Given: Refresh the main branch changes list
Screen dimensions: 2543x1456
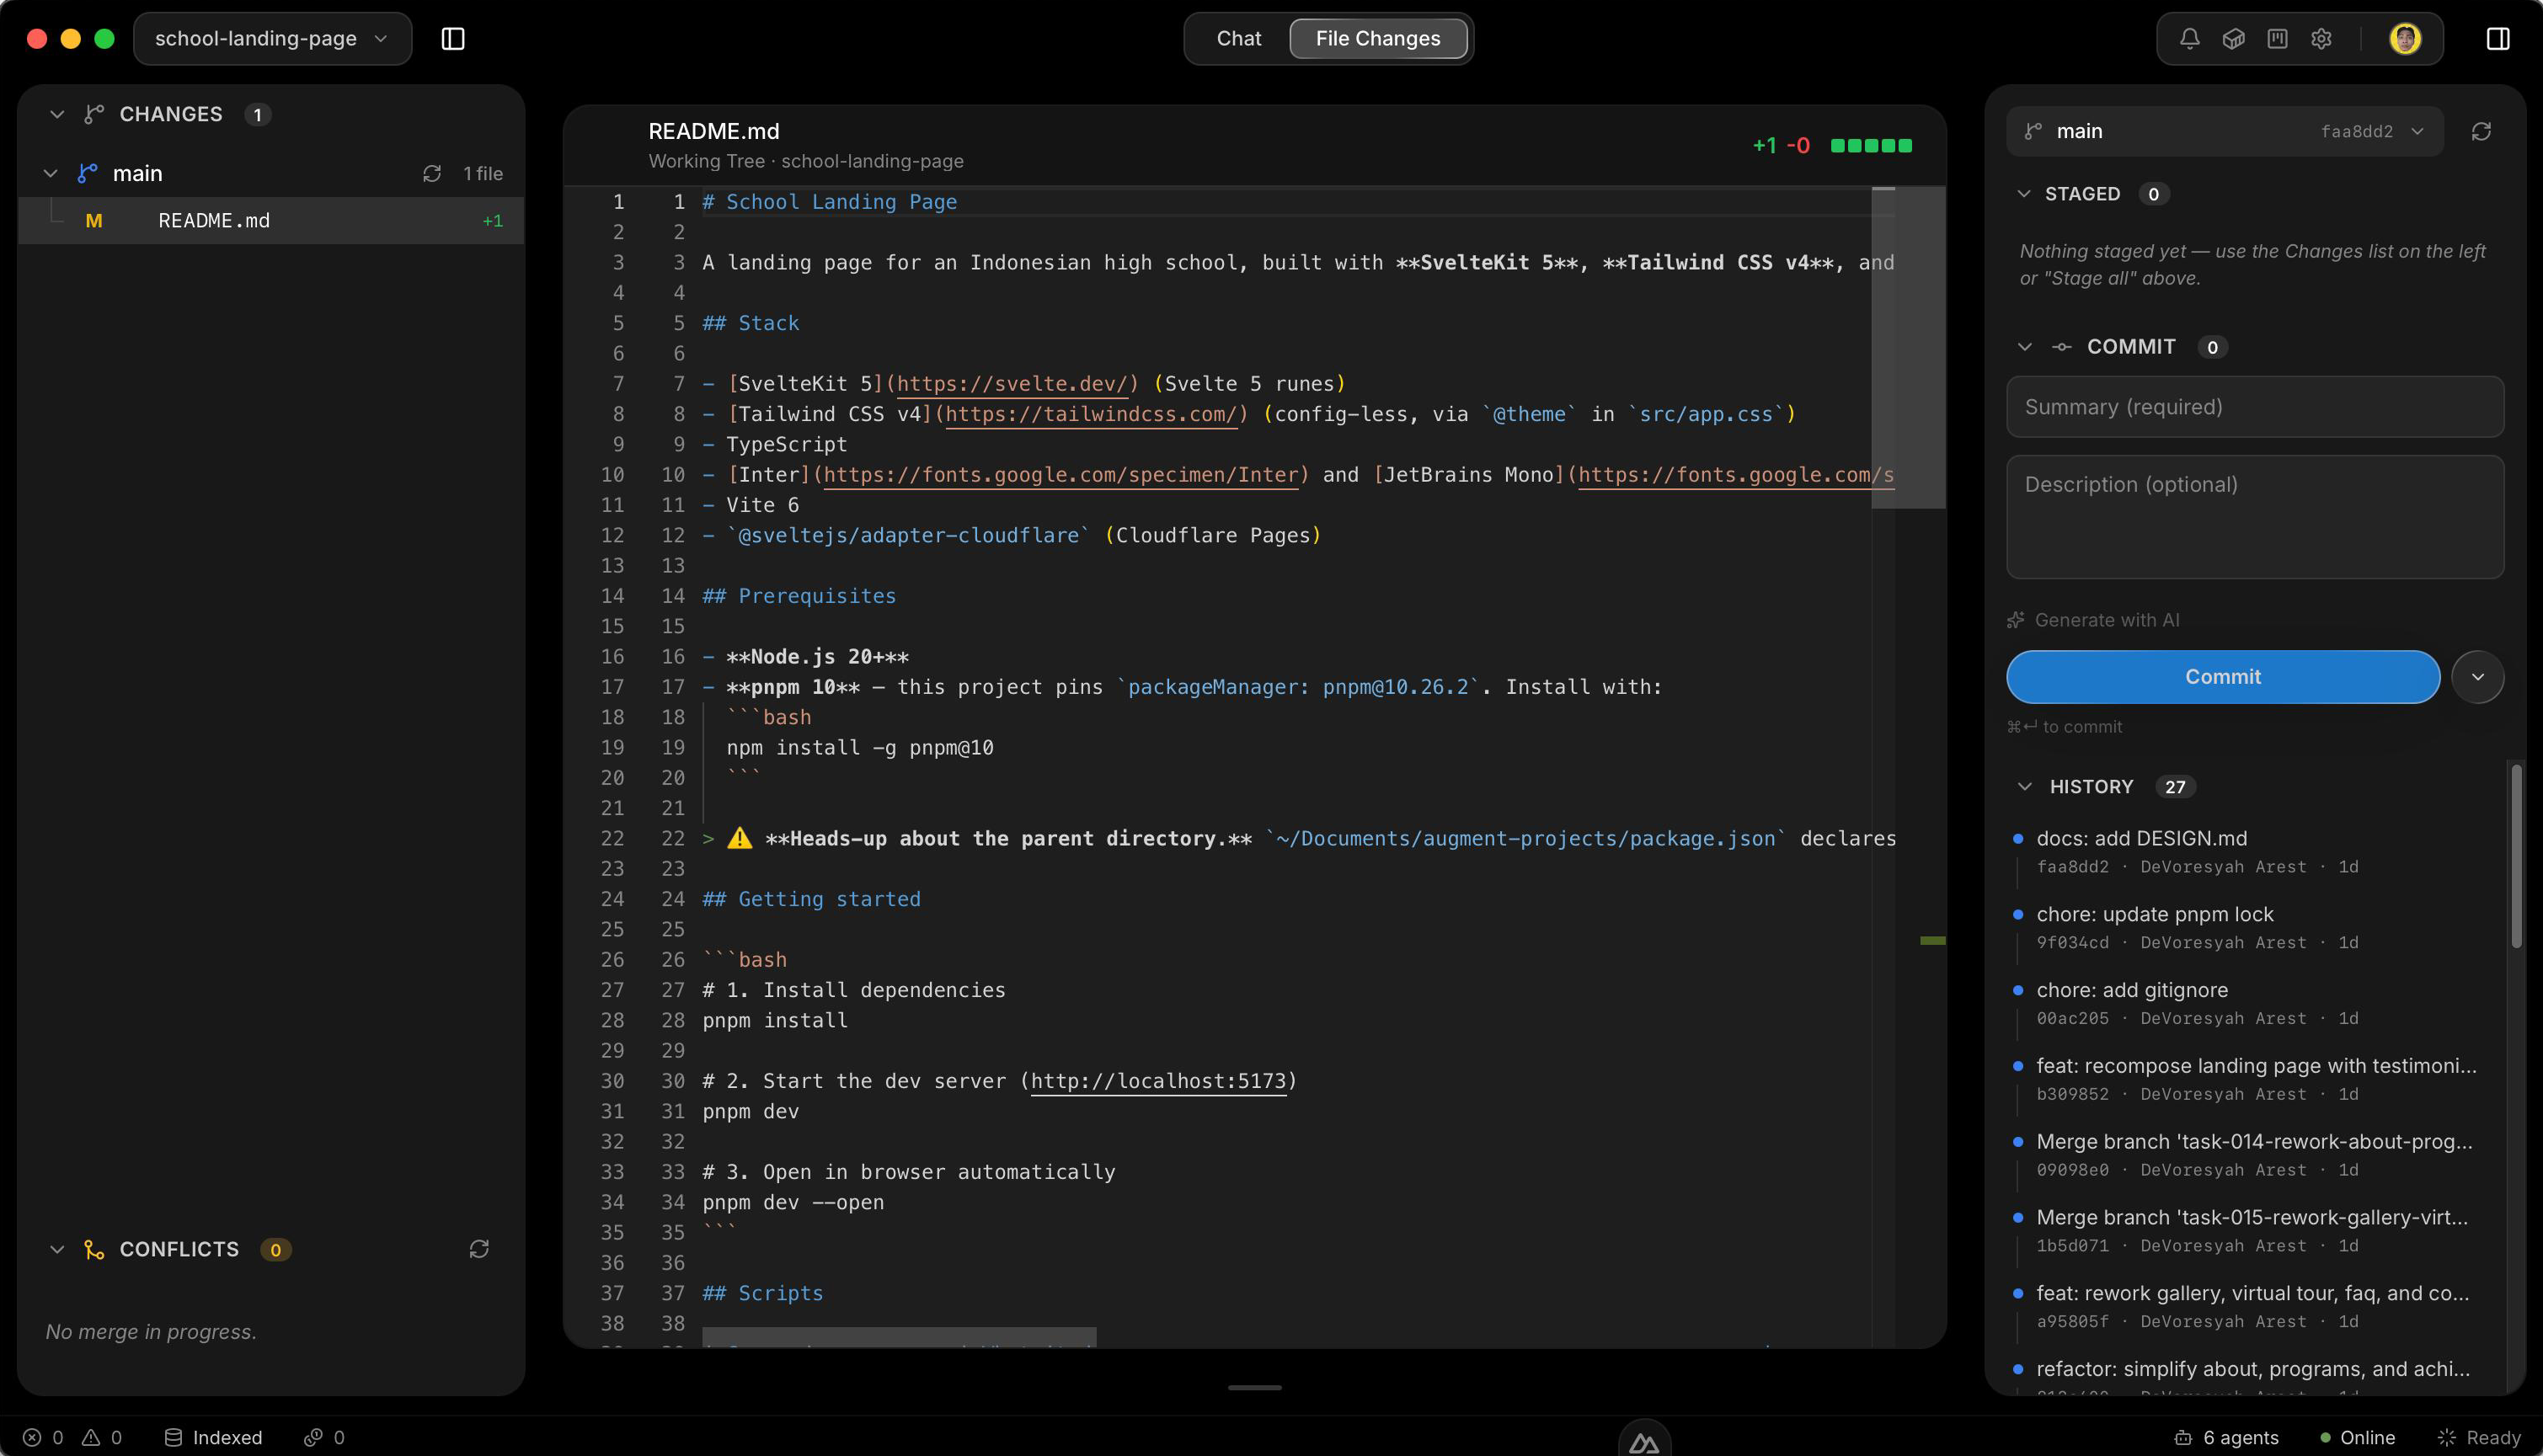Looking at the screenshot, I should 432,174.
